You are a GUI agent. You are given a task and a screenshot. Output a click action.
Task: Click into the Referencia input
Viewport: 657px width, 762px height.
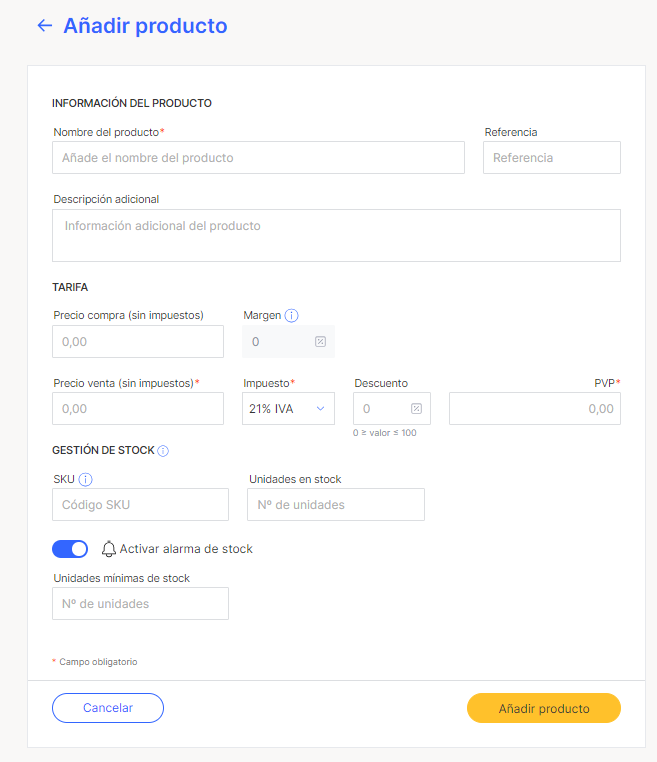coord(552,157)
